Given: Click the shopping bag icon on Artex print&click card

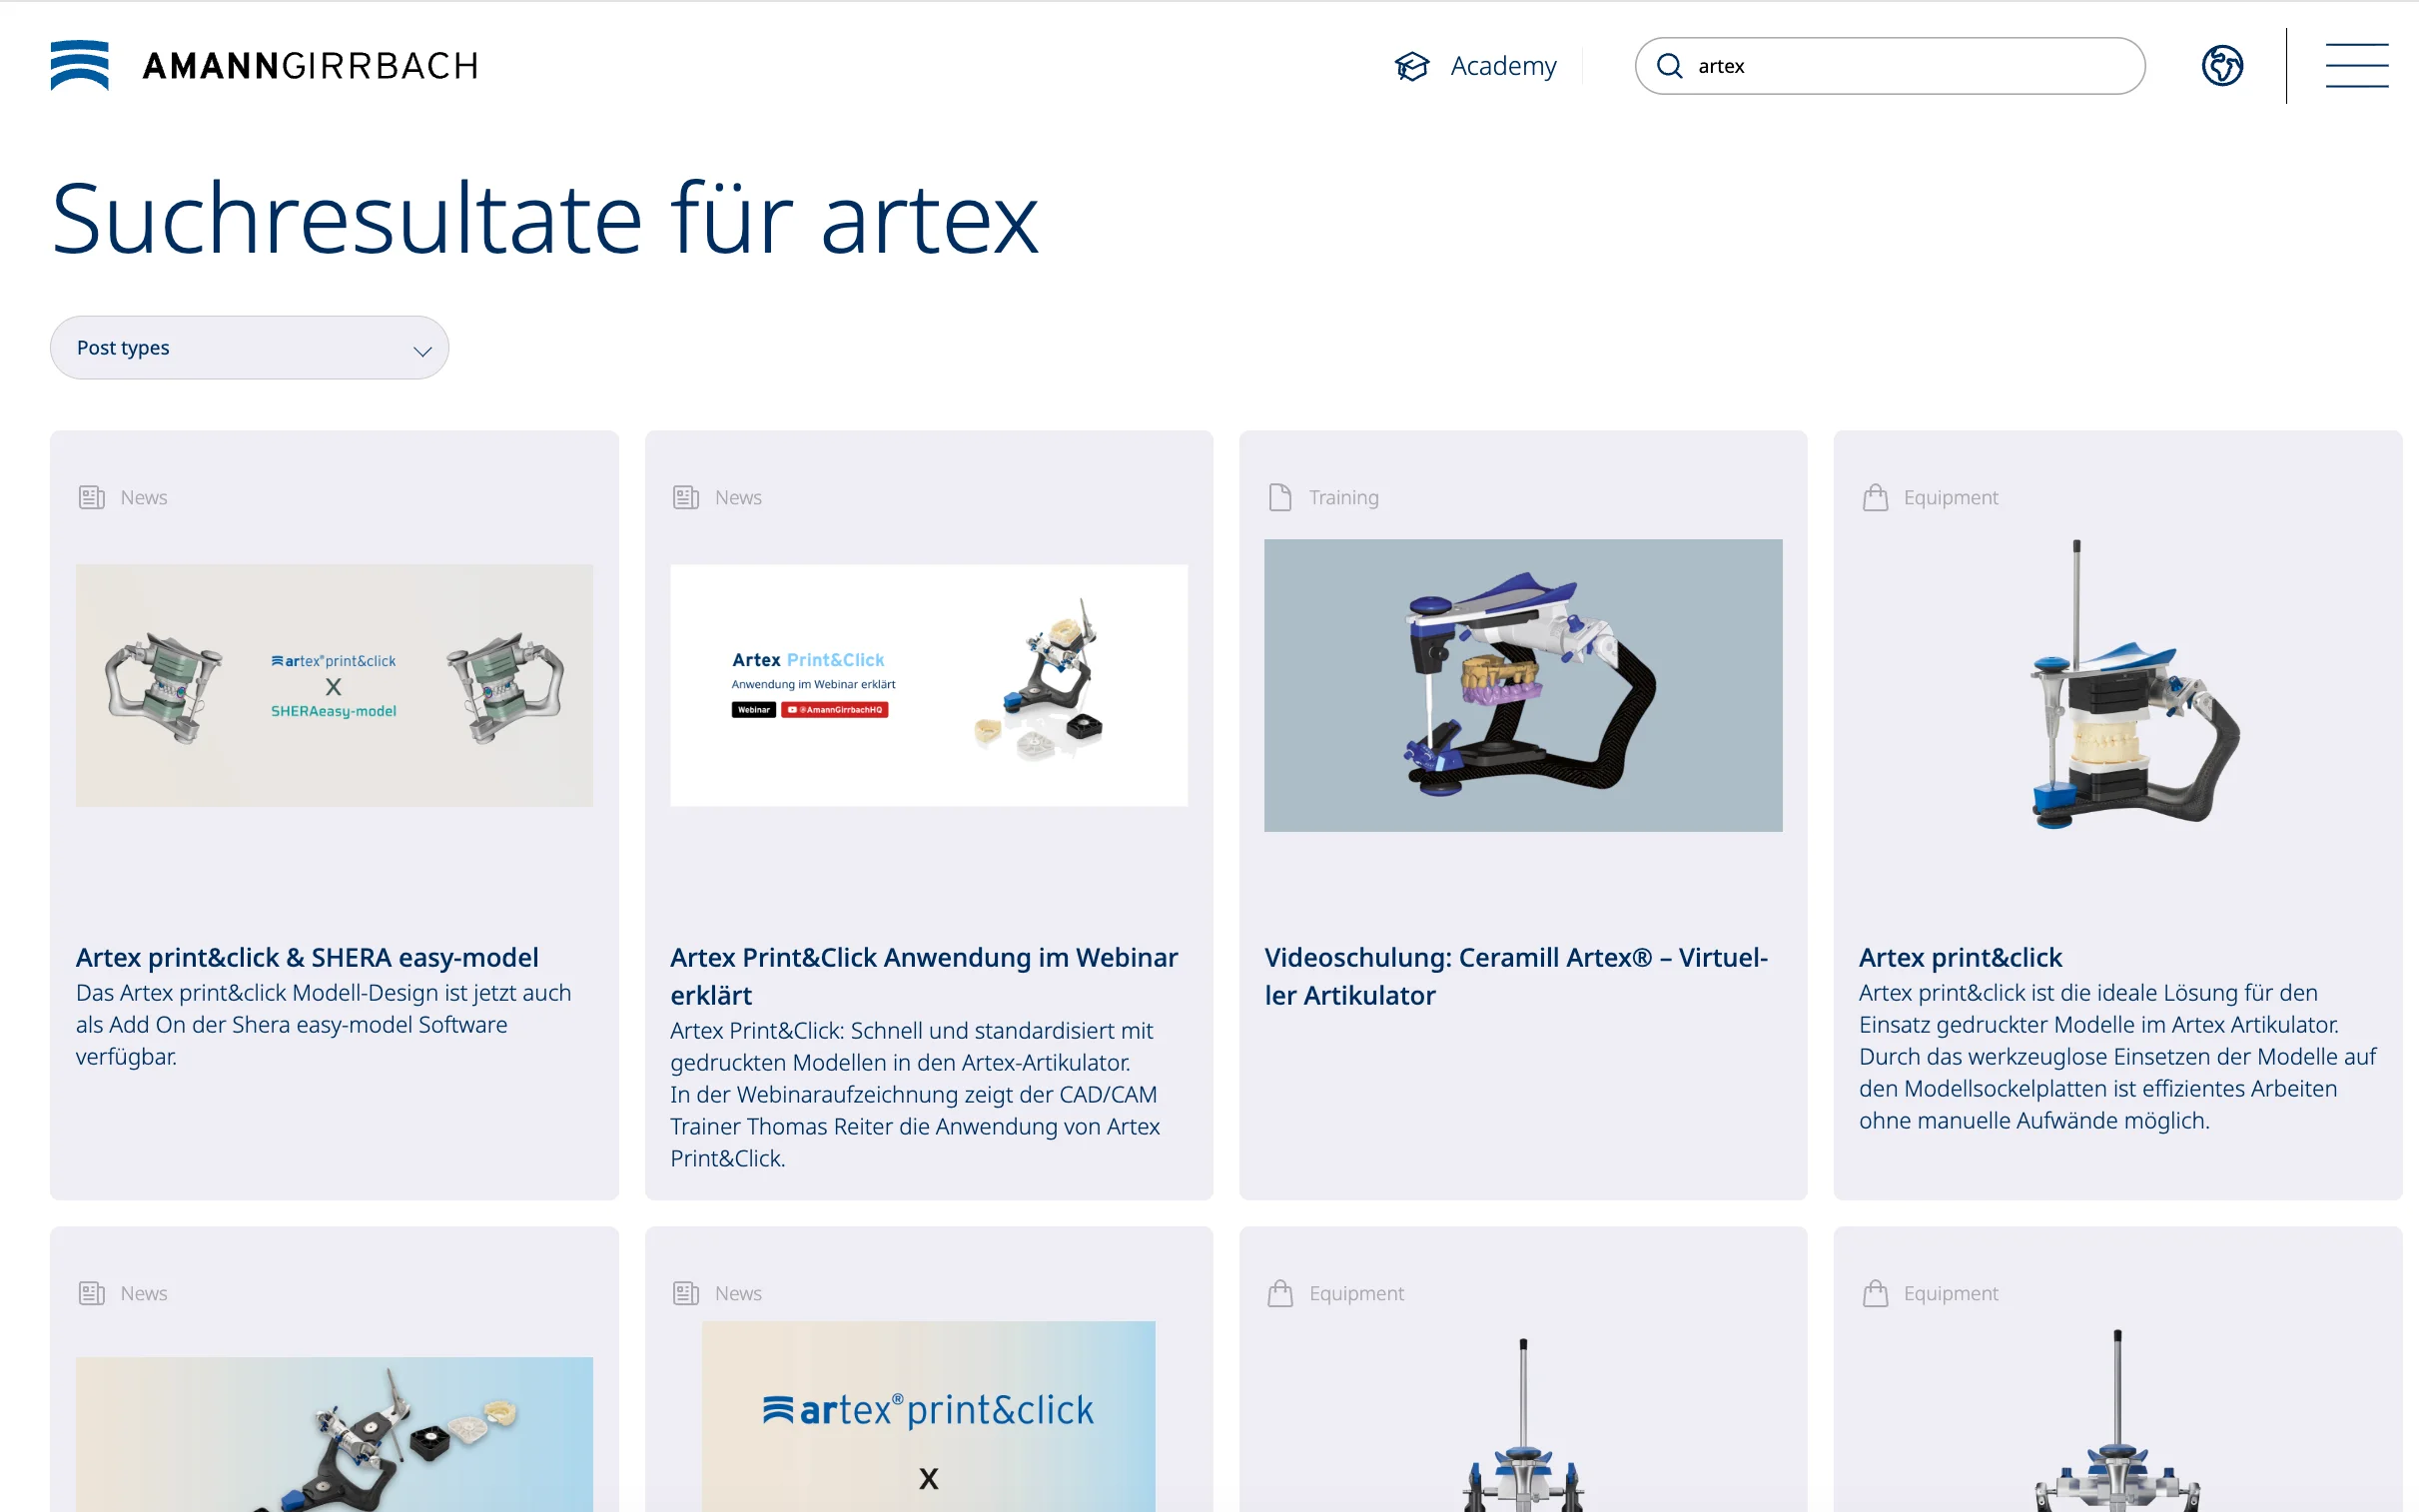Looking at the screenshot, I should coord(1875,497).
